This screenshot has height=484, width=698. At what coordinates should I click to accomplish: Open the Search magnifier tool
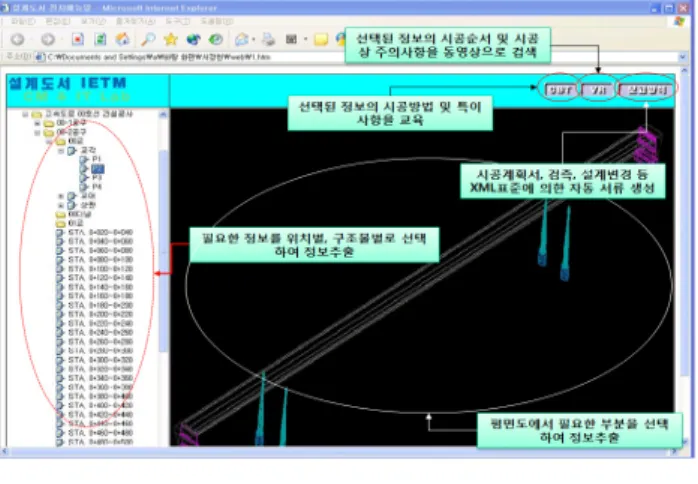[x=148, y=40]
